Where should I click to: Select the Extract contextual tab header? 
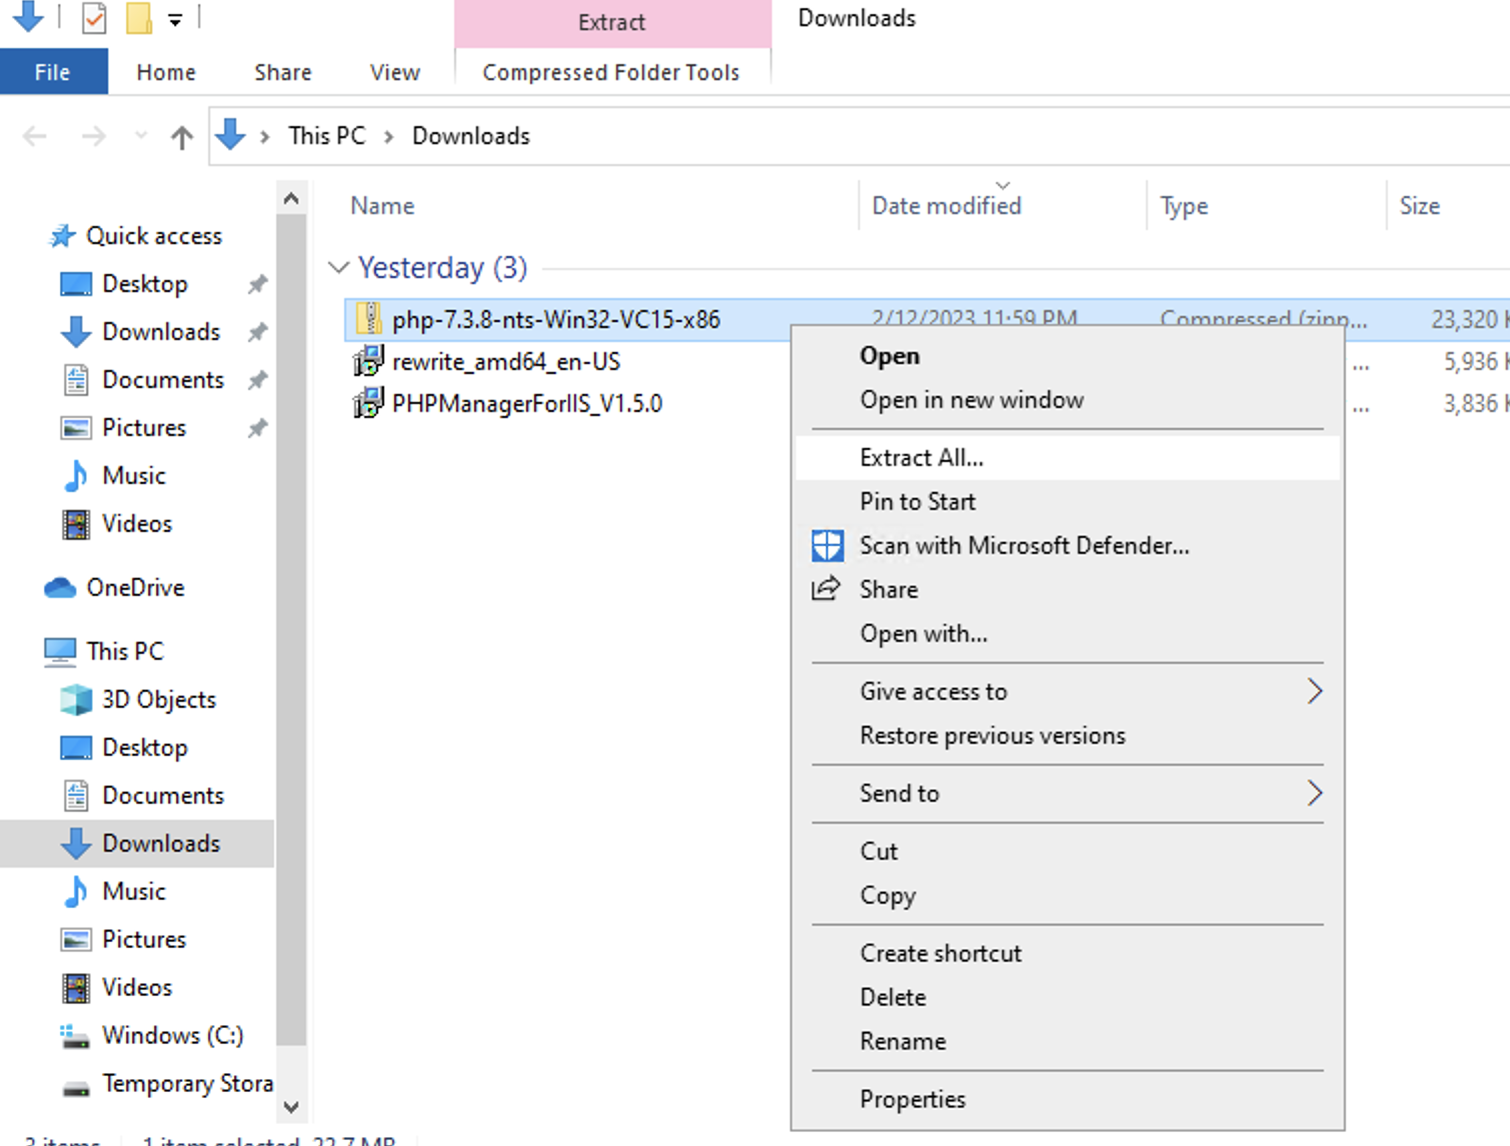tap(612, 22)
